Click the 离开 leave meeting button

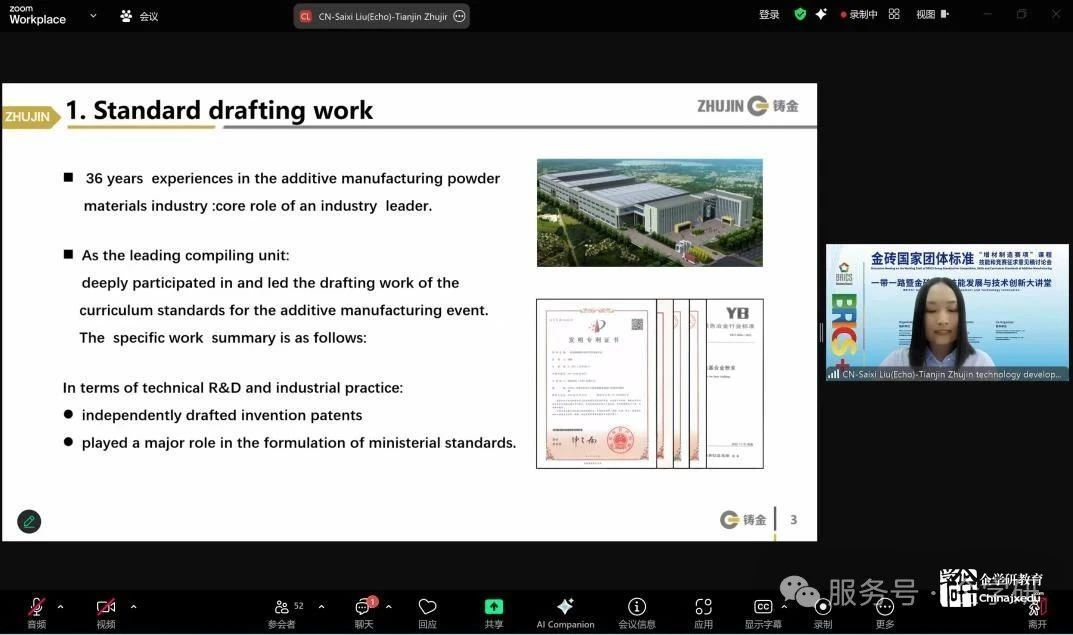pyautogui.click(x=1037, y=611)
